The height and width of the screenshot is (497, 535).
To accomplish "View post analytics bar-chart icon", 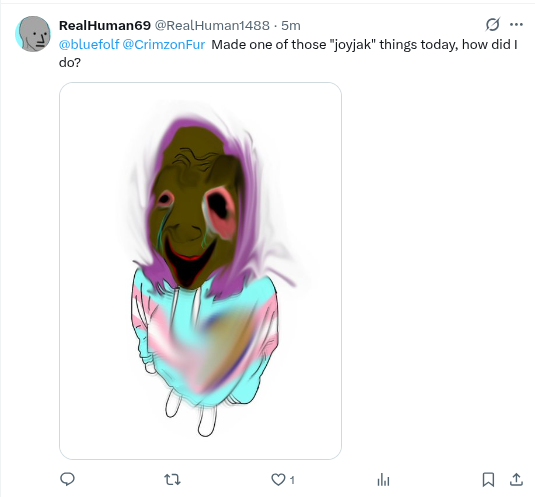I will (384, 480).
